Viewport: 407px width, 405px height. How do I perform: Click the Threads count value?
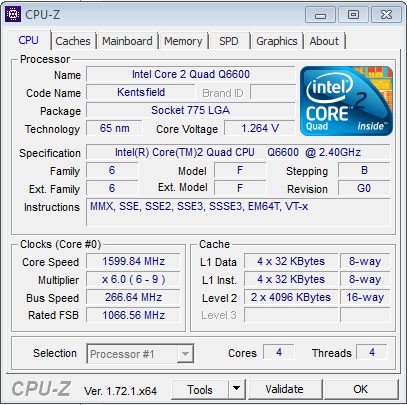[x=372, y=352]
